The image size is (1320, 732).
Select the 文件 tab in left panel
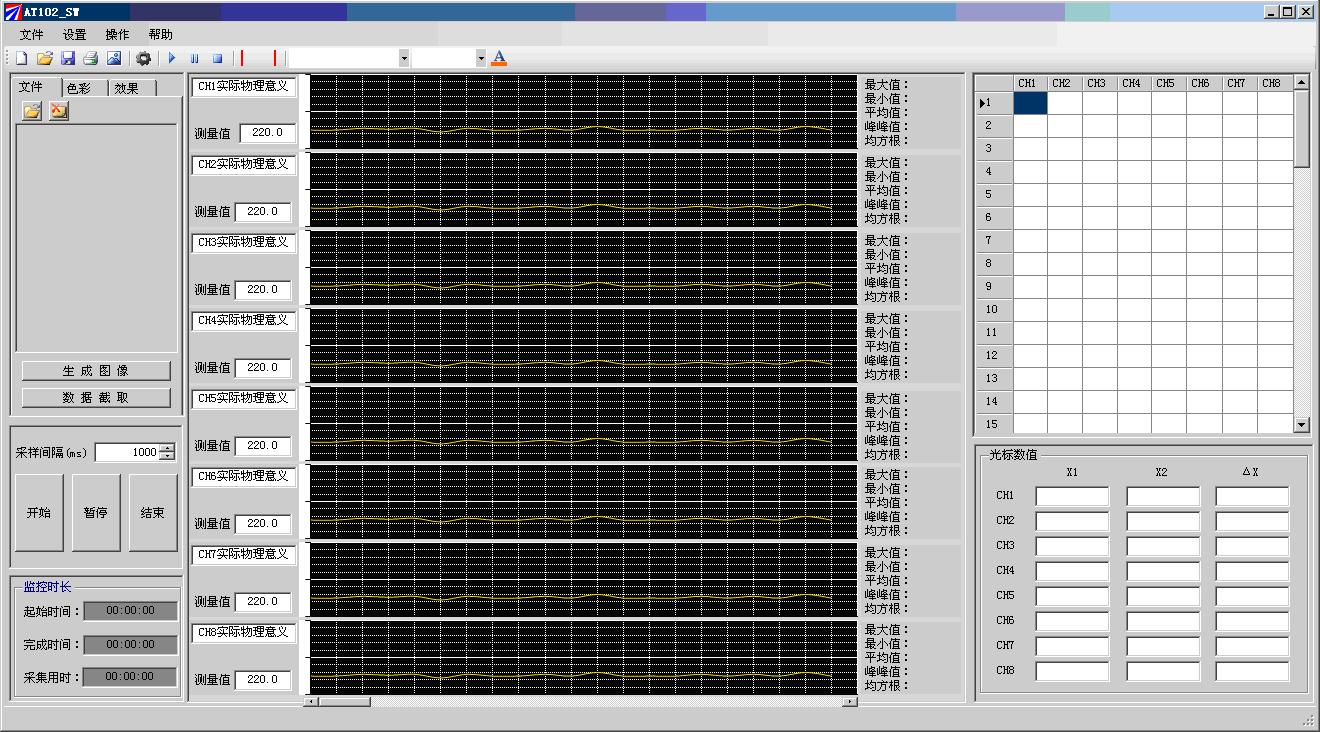(37, 87)
